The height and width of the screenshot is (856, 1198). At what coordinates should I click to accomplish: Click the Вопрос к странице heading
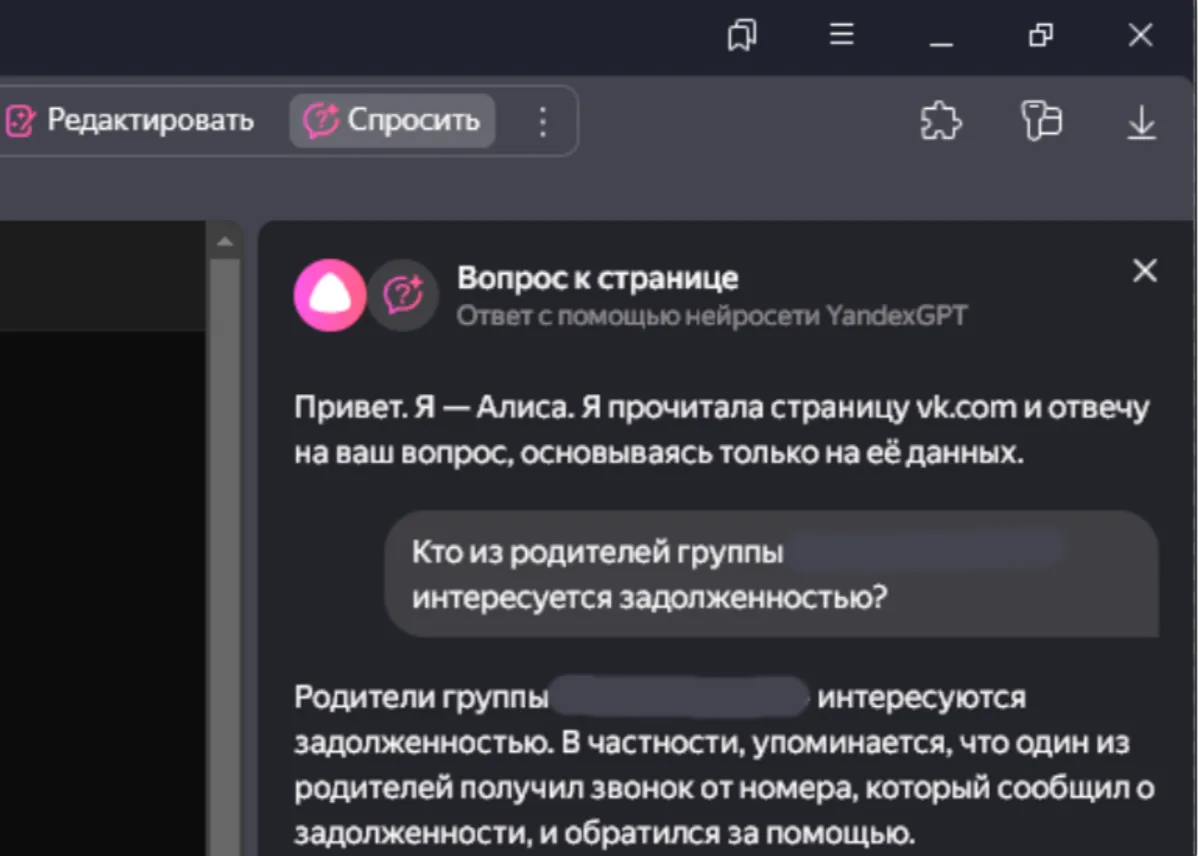(597, 279)
